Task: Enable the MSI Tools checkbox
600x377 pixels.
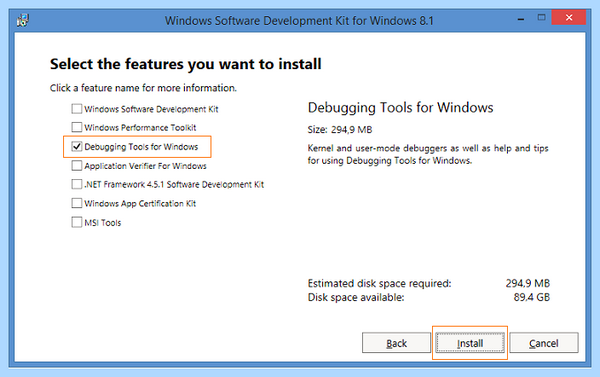Action: click(x=77, y=222)
